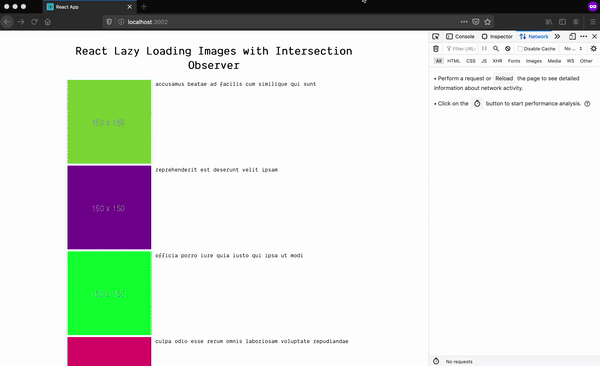Screen dimensions: 600x366
Task: Filter requests by HTML
Action: coord(453,61)
